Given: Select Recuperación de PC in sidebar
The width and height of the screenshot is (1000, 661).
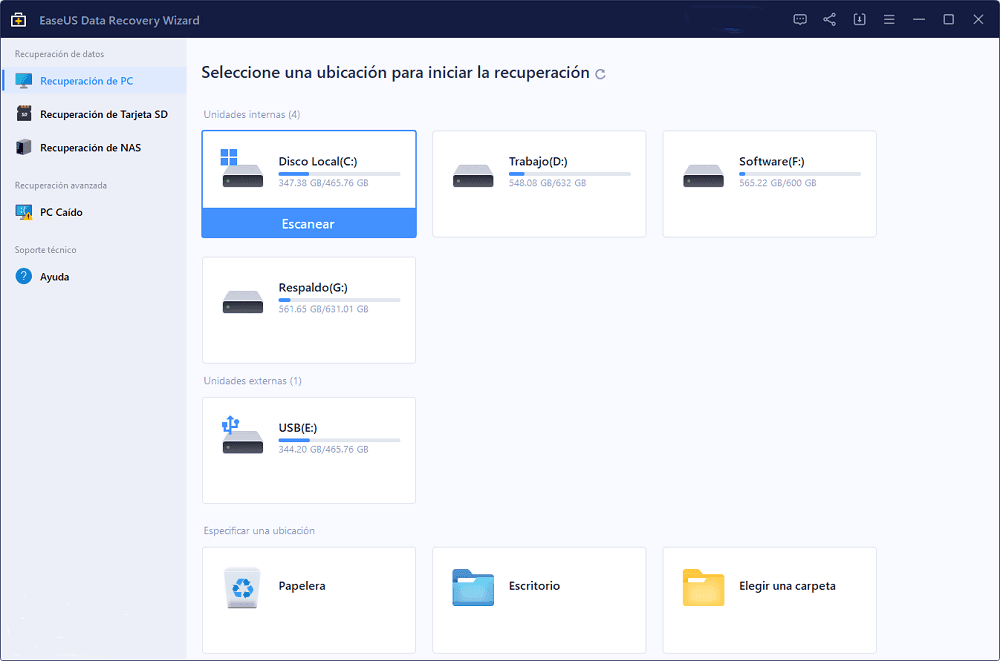Looking at the screenshot, I should click(94, 81).
